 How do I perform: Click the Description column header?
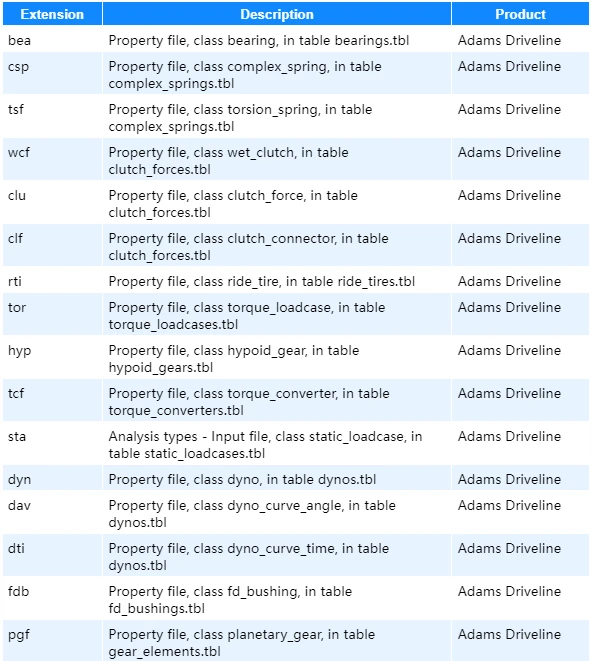pos(277,14)
